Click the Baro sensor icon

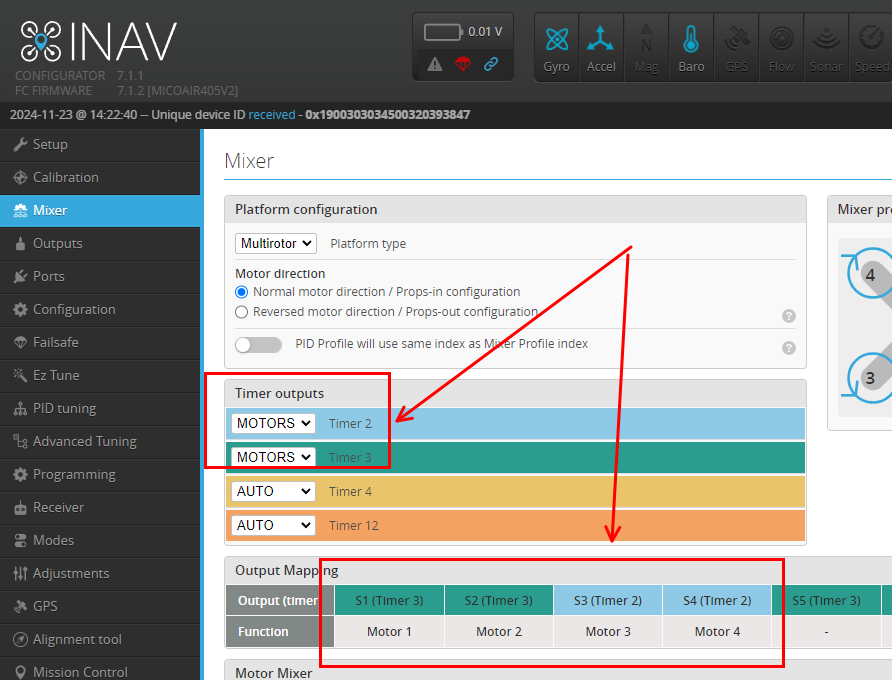click(691, 49)
